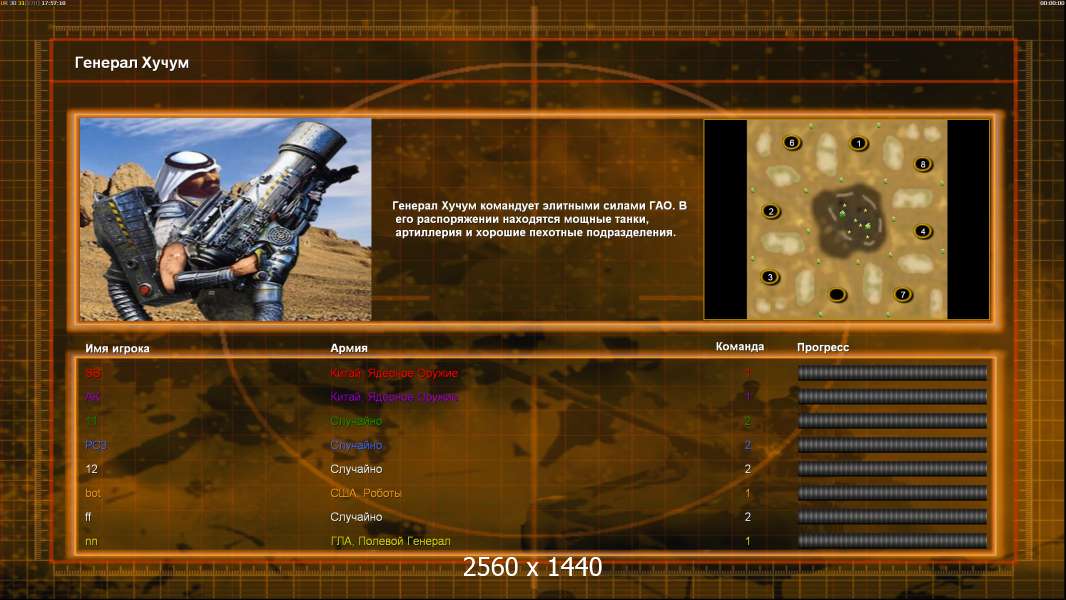
Task: Click the title 'Генерал Хучум'
Action: point(132,63)
